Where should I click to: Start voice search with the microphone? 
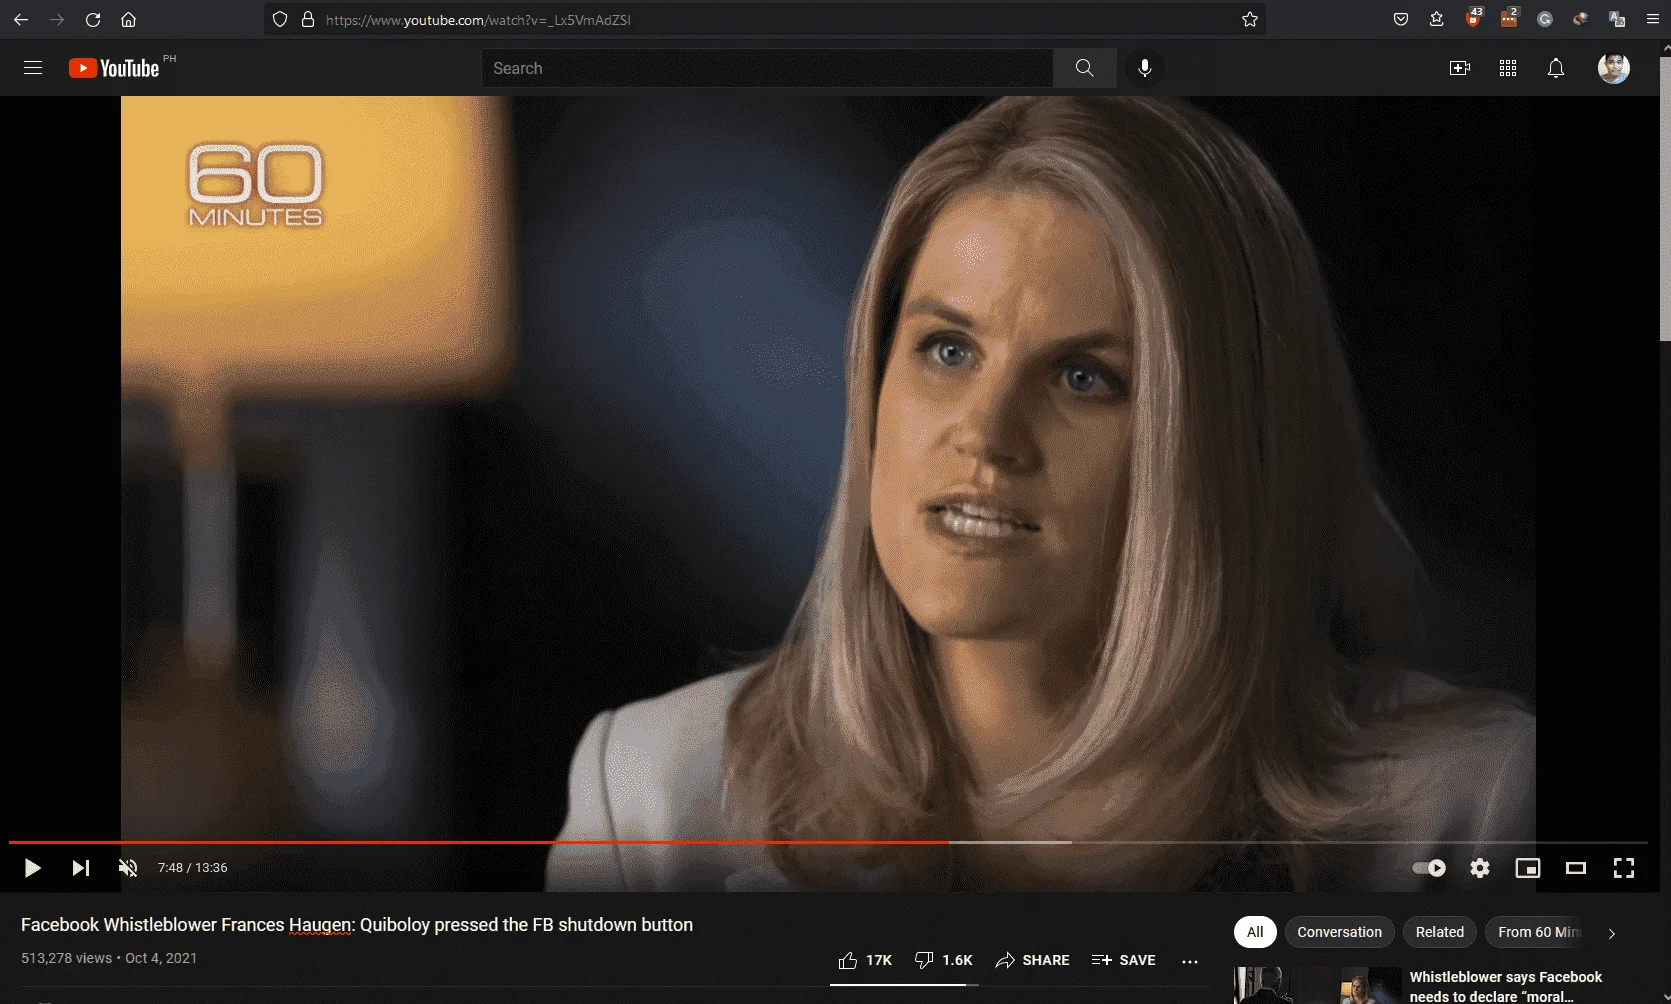click(1145, 68)
